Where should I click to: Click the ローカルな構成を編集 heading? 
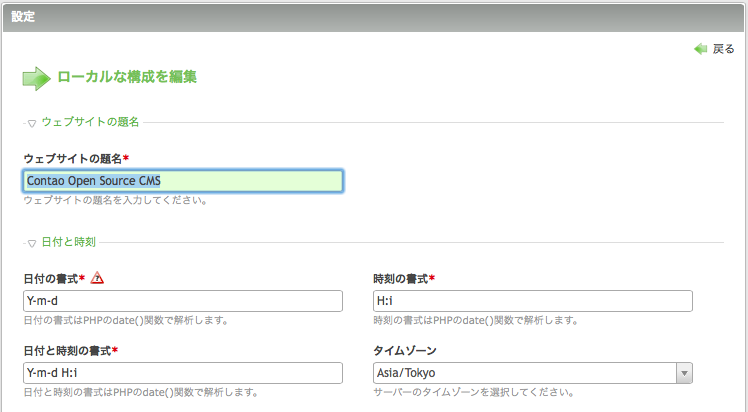coord(127,77)
